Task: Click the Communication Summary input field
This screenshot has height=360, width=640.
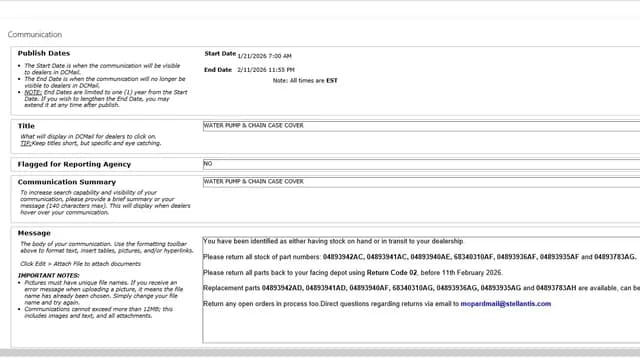Action: click(421, 182)
